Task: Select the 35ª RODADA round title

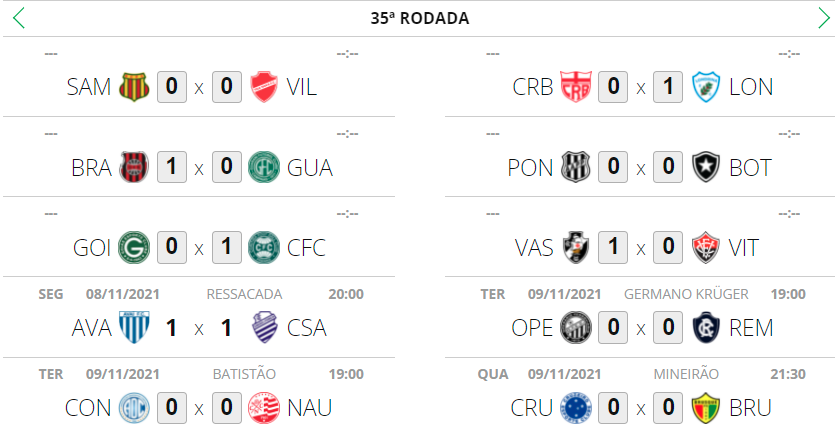Action: coord(420,18)
